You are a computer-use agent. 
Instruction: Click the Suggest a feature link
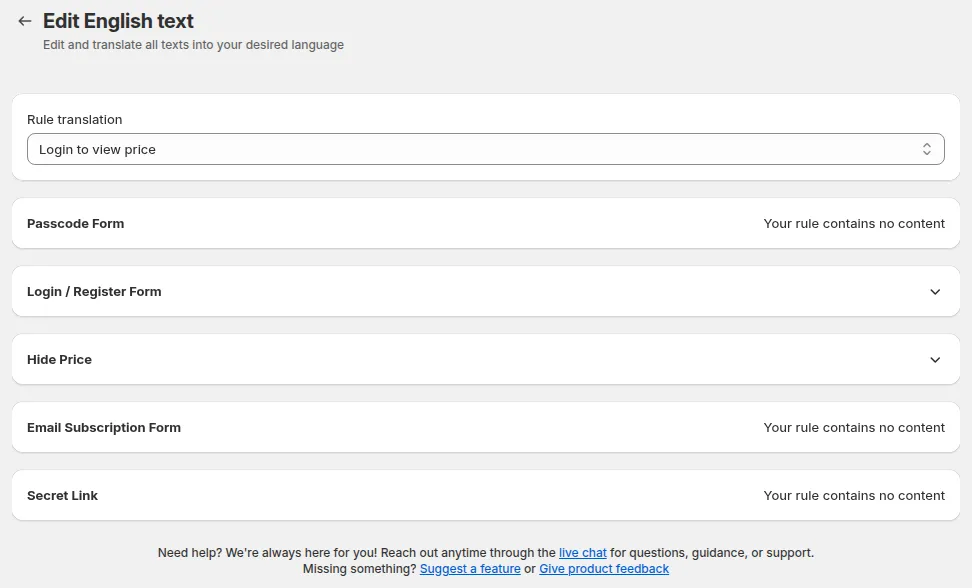(x=470, y=569)
